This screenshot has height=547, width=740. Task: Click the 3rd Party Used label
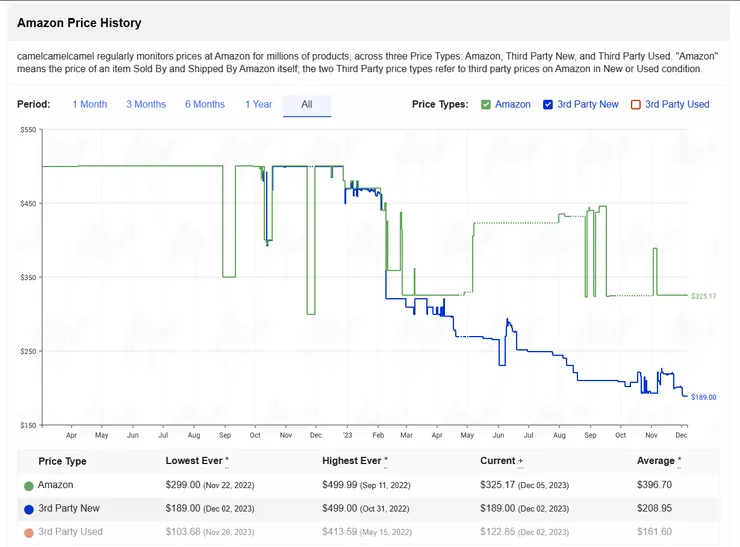(677, 104)
